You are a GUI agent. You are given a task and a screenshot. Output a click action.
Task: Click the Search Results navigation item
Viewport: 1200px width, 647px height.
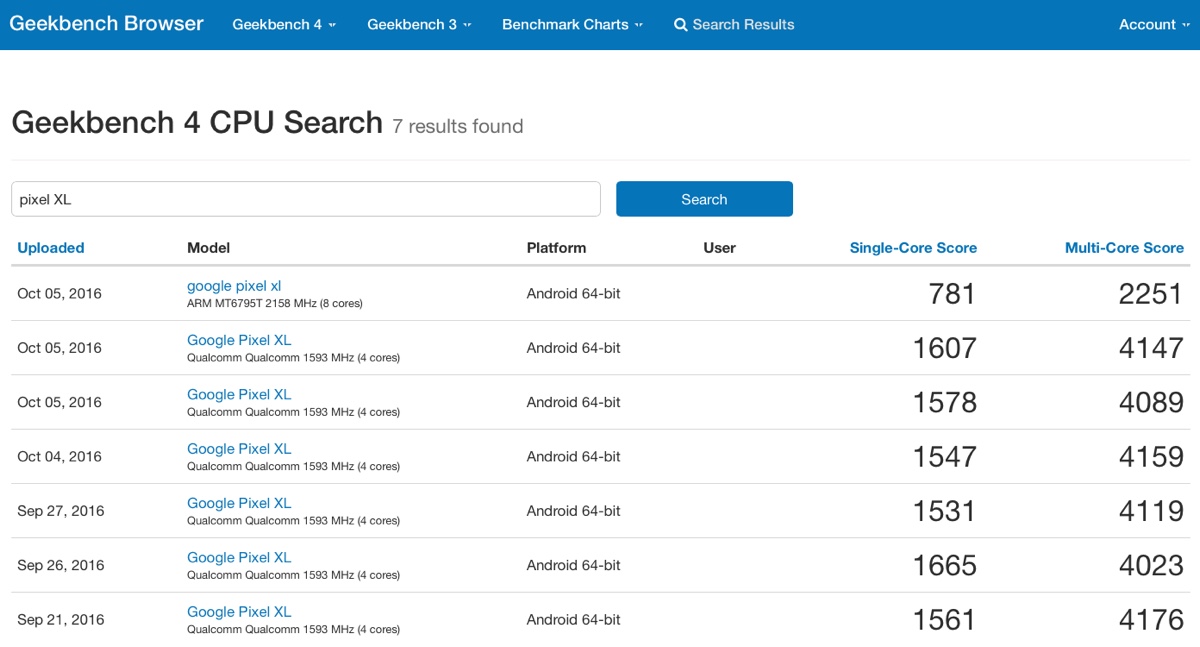pos(743,25)
